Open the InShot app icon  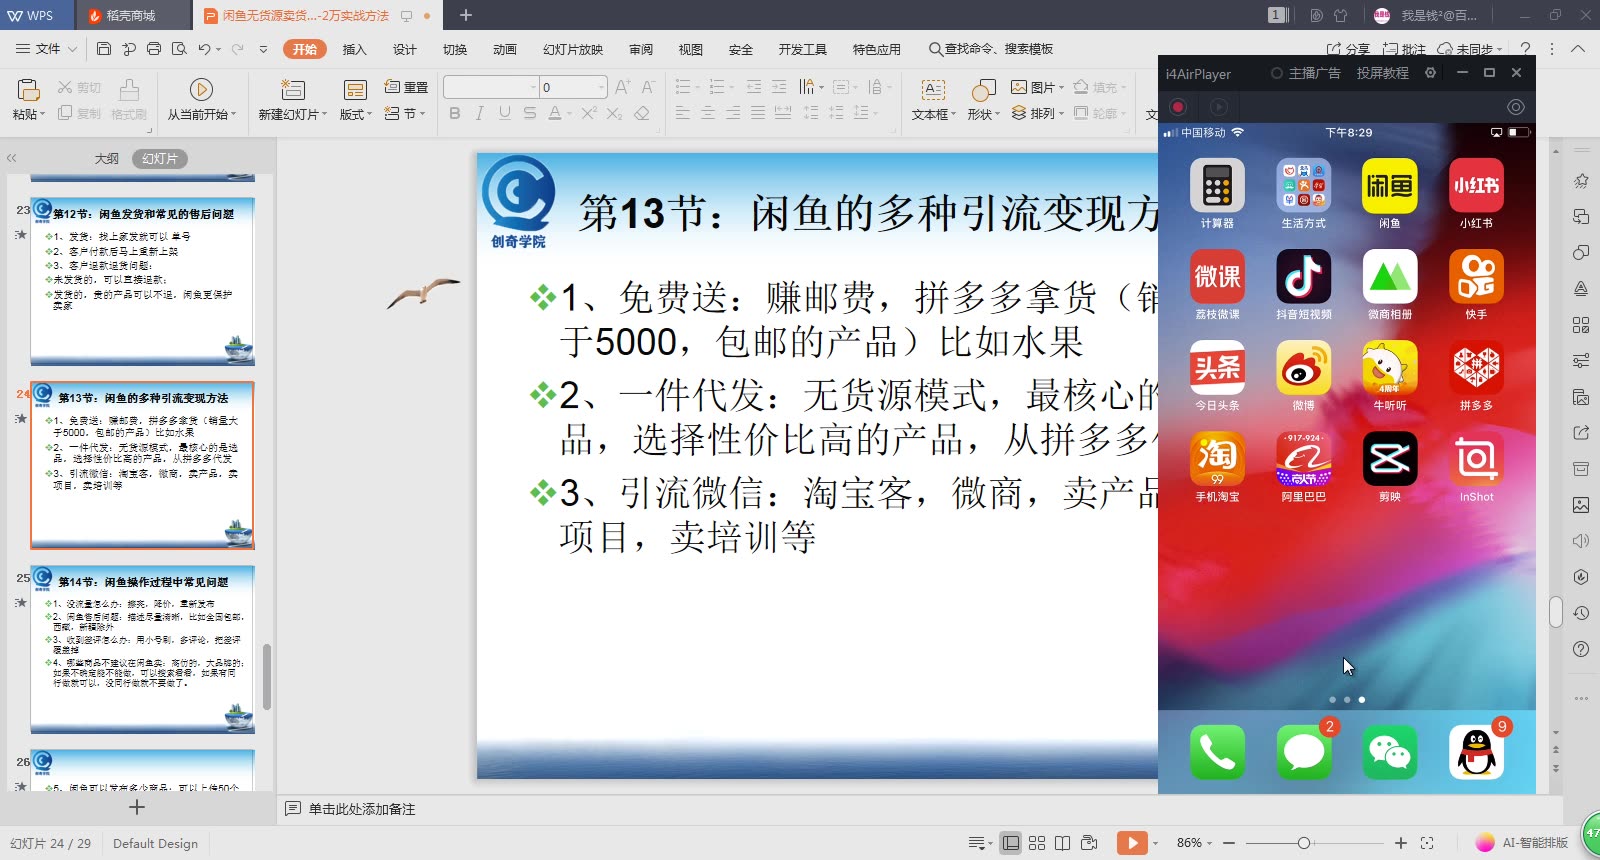point(1476,459)
